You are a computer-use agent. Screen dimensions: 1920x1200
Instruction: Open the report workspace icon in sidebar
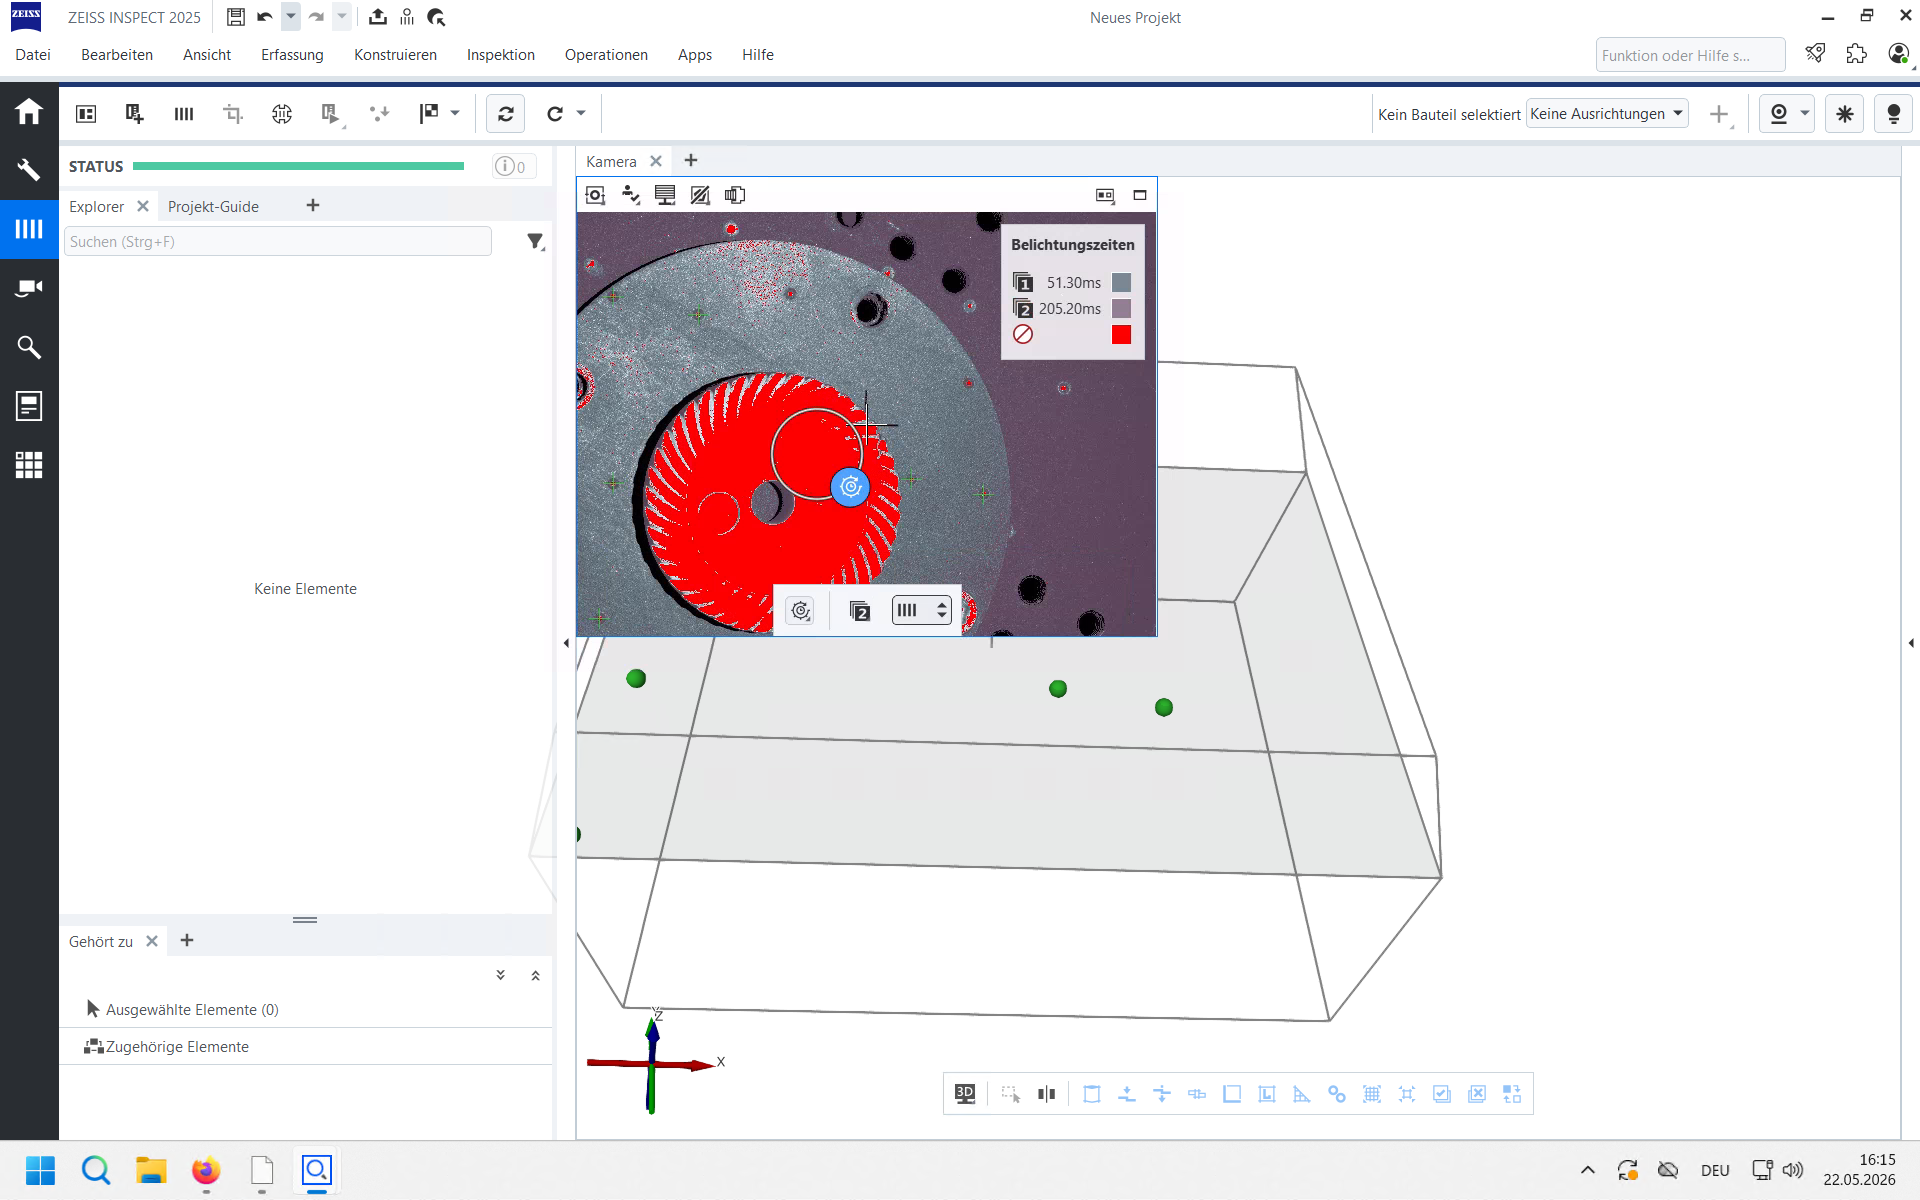coord(28,406)
